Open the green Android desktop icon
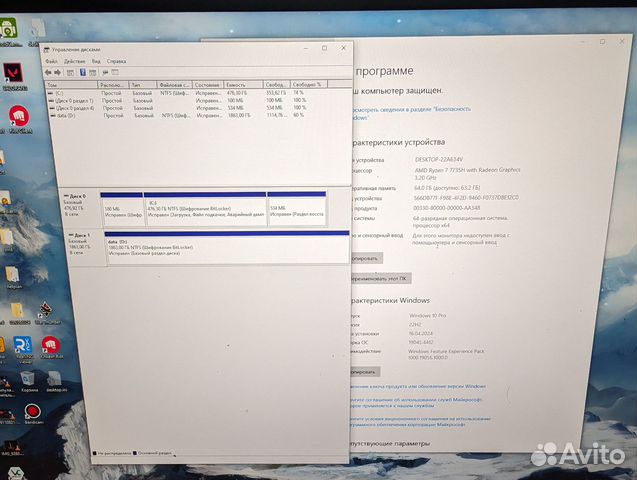The image size is (637, 480). click(x=9, y=31)
